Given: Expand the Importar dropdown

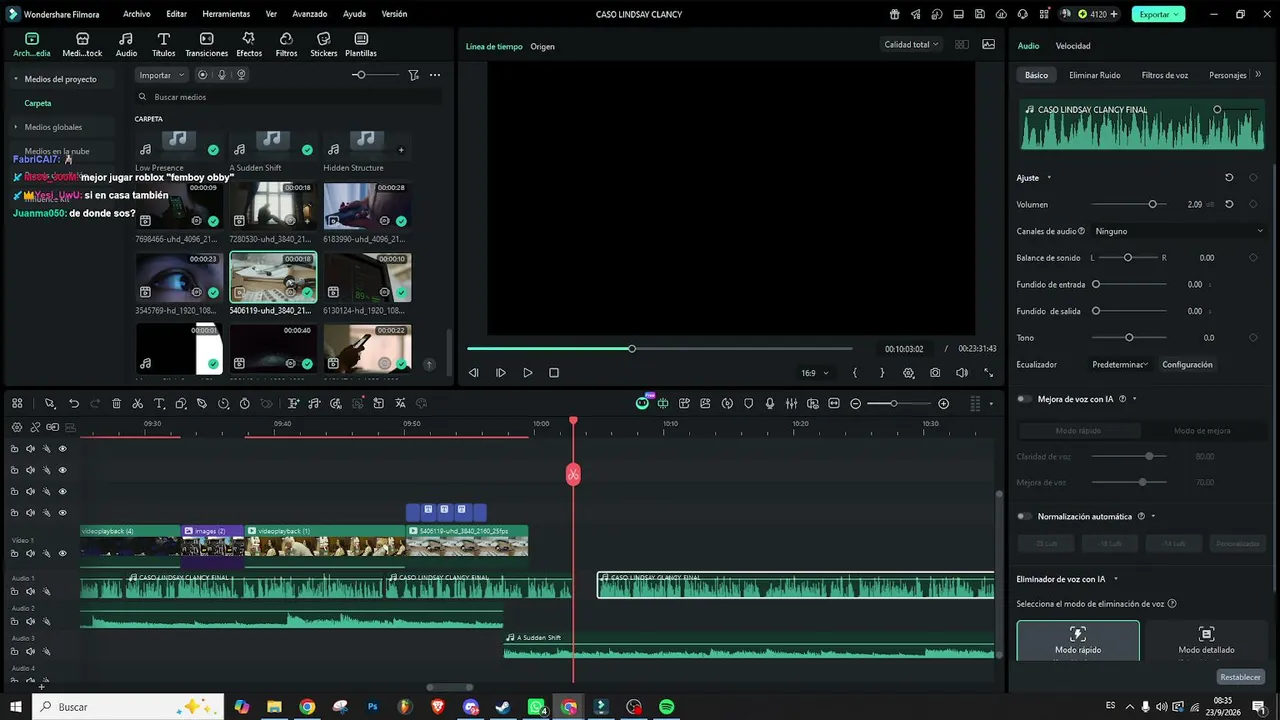Looking at the screenshot, I should click(161, 75).
